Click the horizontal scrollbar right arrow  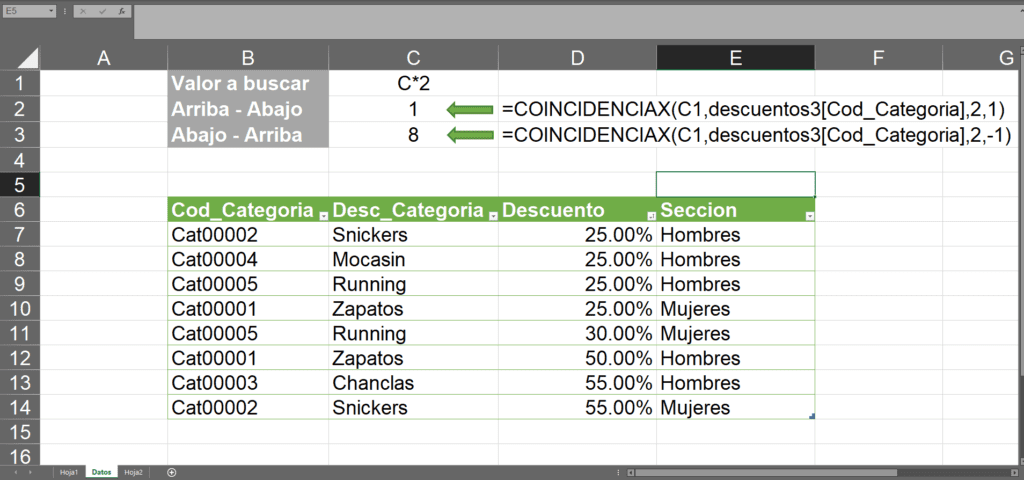pyautogui.click(x=1014, y=473)
